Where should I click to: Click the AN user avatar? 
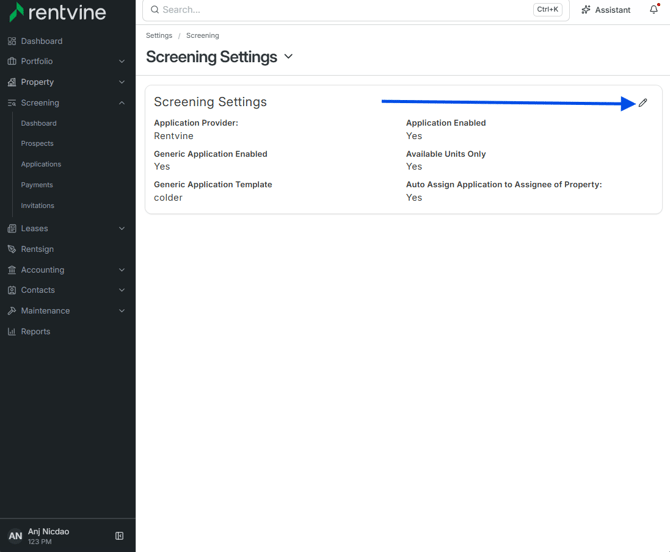[x=15, y=536]
